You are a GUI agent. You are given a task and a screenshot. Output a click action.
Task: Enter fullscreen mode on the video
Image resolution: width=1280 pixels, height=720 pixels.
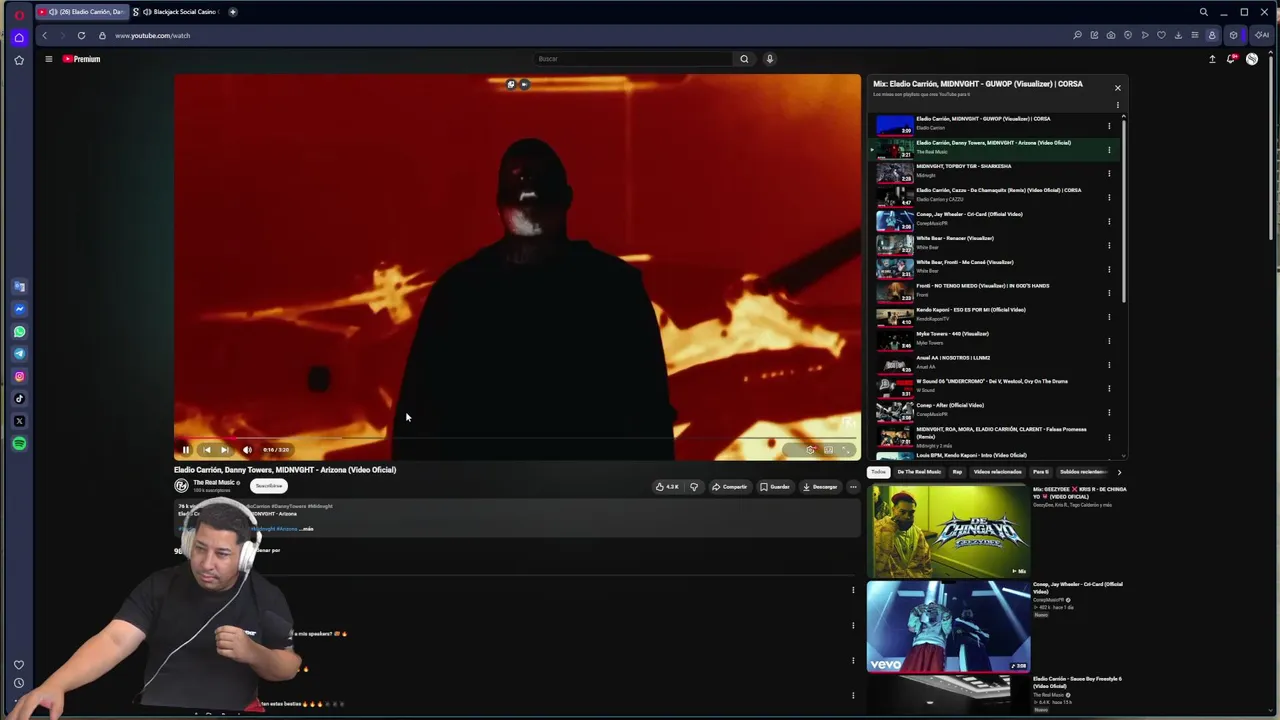coord(847,450)
